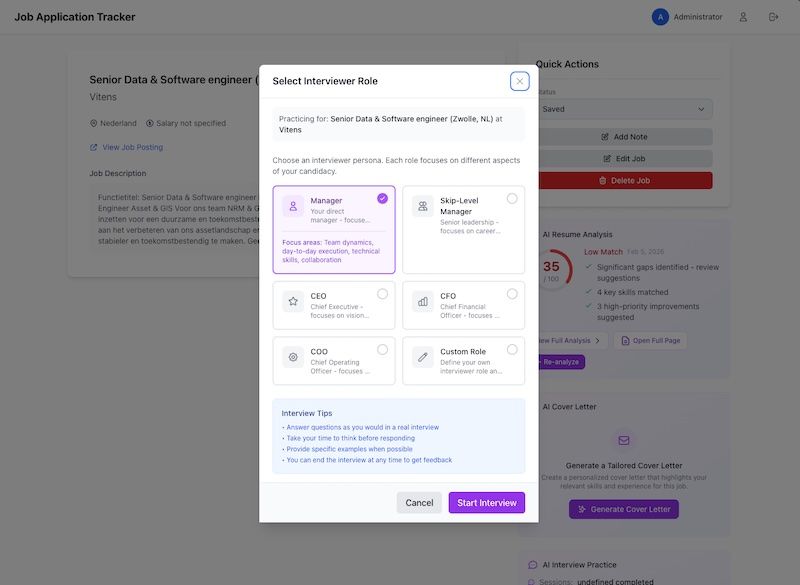Image resolution: width=800 pixels, height=585 pixels.
Task: Expand View Full Analysis chevron
Action: click(597, 341)
